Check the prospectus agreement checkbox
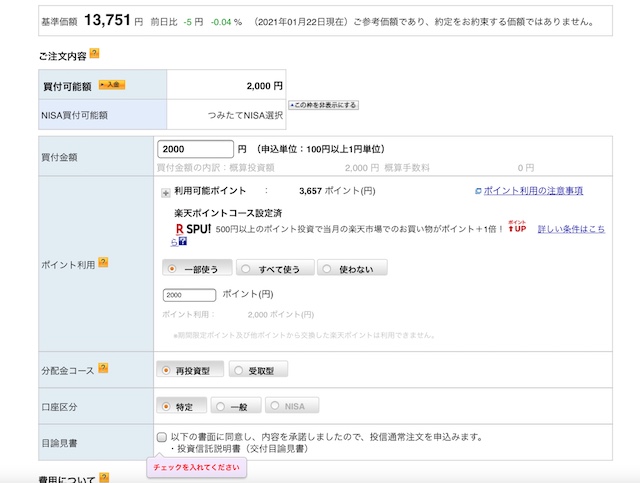640x483 pixels. [162, 437]
